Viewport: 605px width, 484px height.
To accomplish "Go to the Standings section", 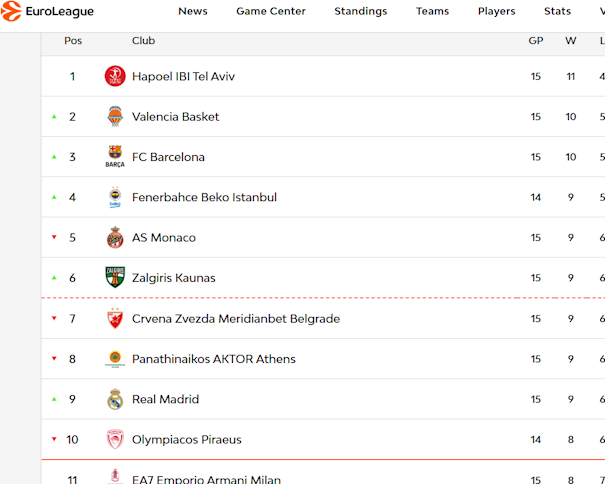I will pyautogui.click(x=361, y=12).
